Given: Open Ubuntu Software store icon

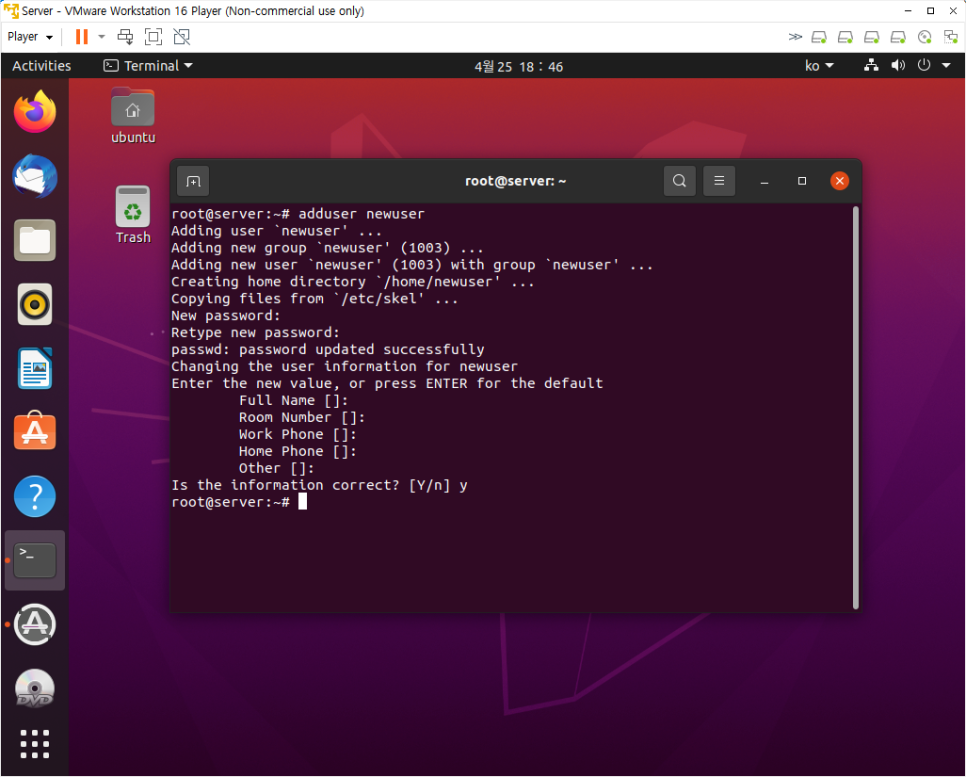Looking at the screenshot, I should point(35,431).
